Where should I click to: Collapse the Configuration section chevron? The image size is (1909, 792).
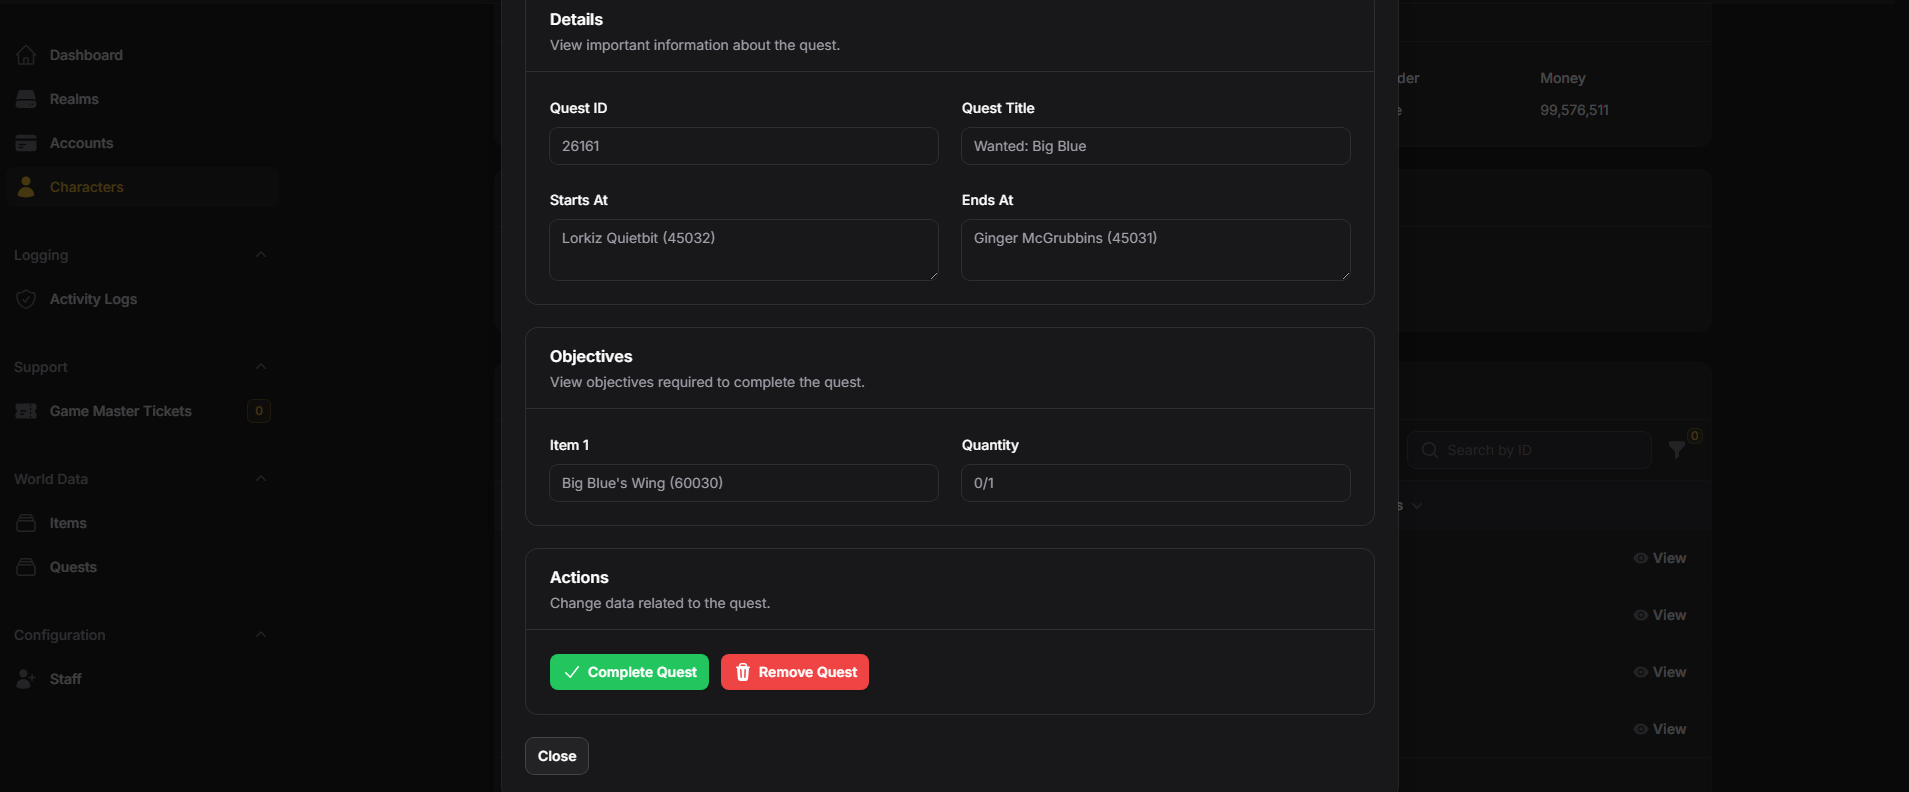coord(261,635)
